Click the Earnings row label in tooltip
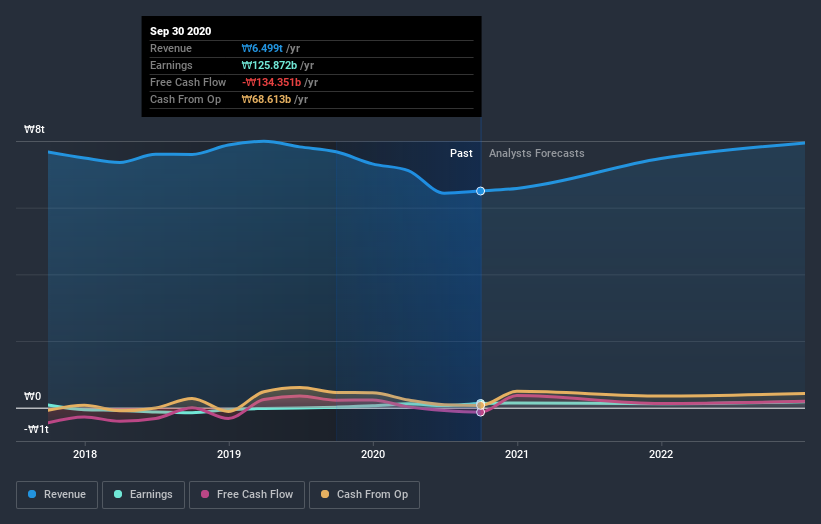 coord(171,65)
